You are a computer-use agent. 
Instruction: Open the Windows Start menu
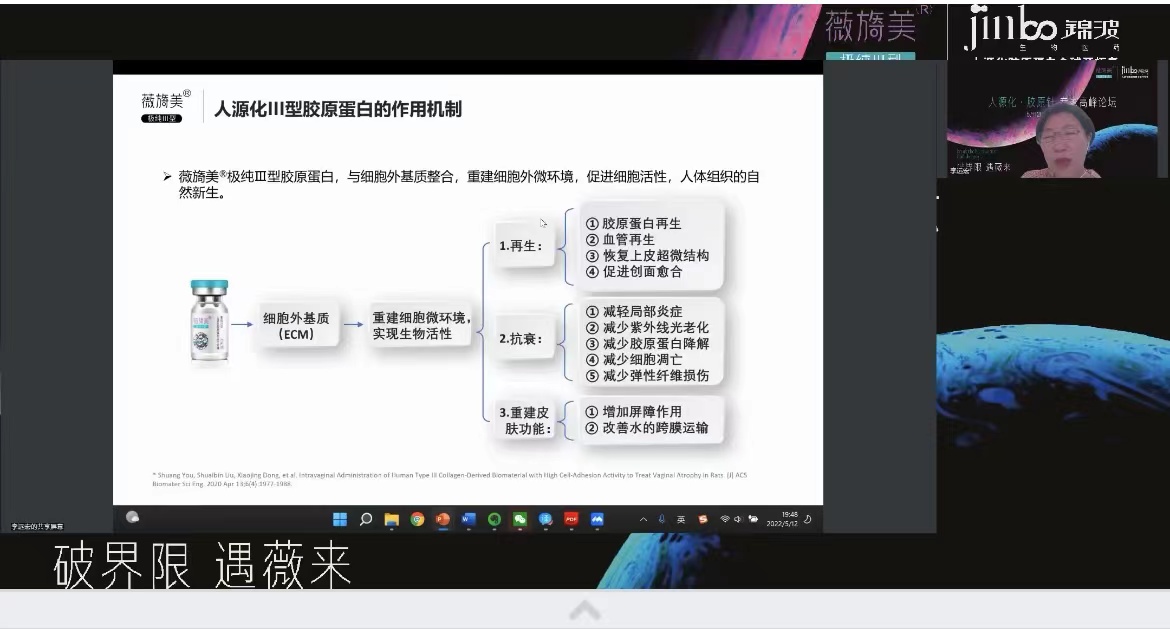tap(340, 519)
